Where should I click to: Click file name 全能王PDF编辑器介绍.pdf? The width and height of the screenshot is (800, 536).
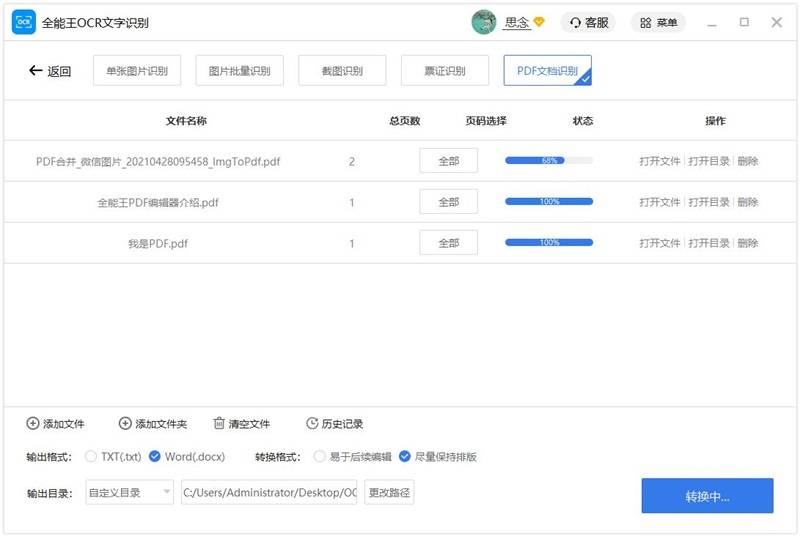[158, 202]
